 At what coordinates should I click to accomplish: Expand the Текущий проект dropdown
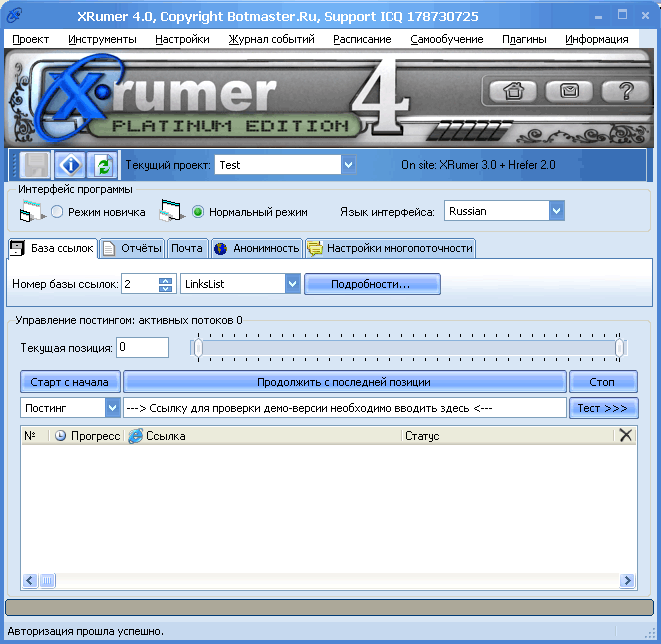click(348, 165)
